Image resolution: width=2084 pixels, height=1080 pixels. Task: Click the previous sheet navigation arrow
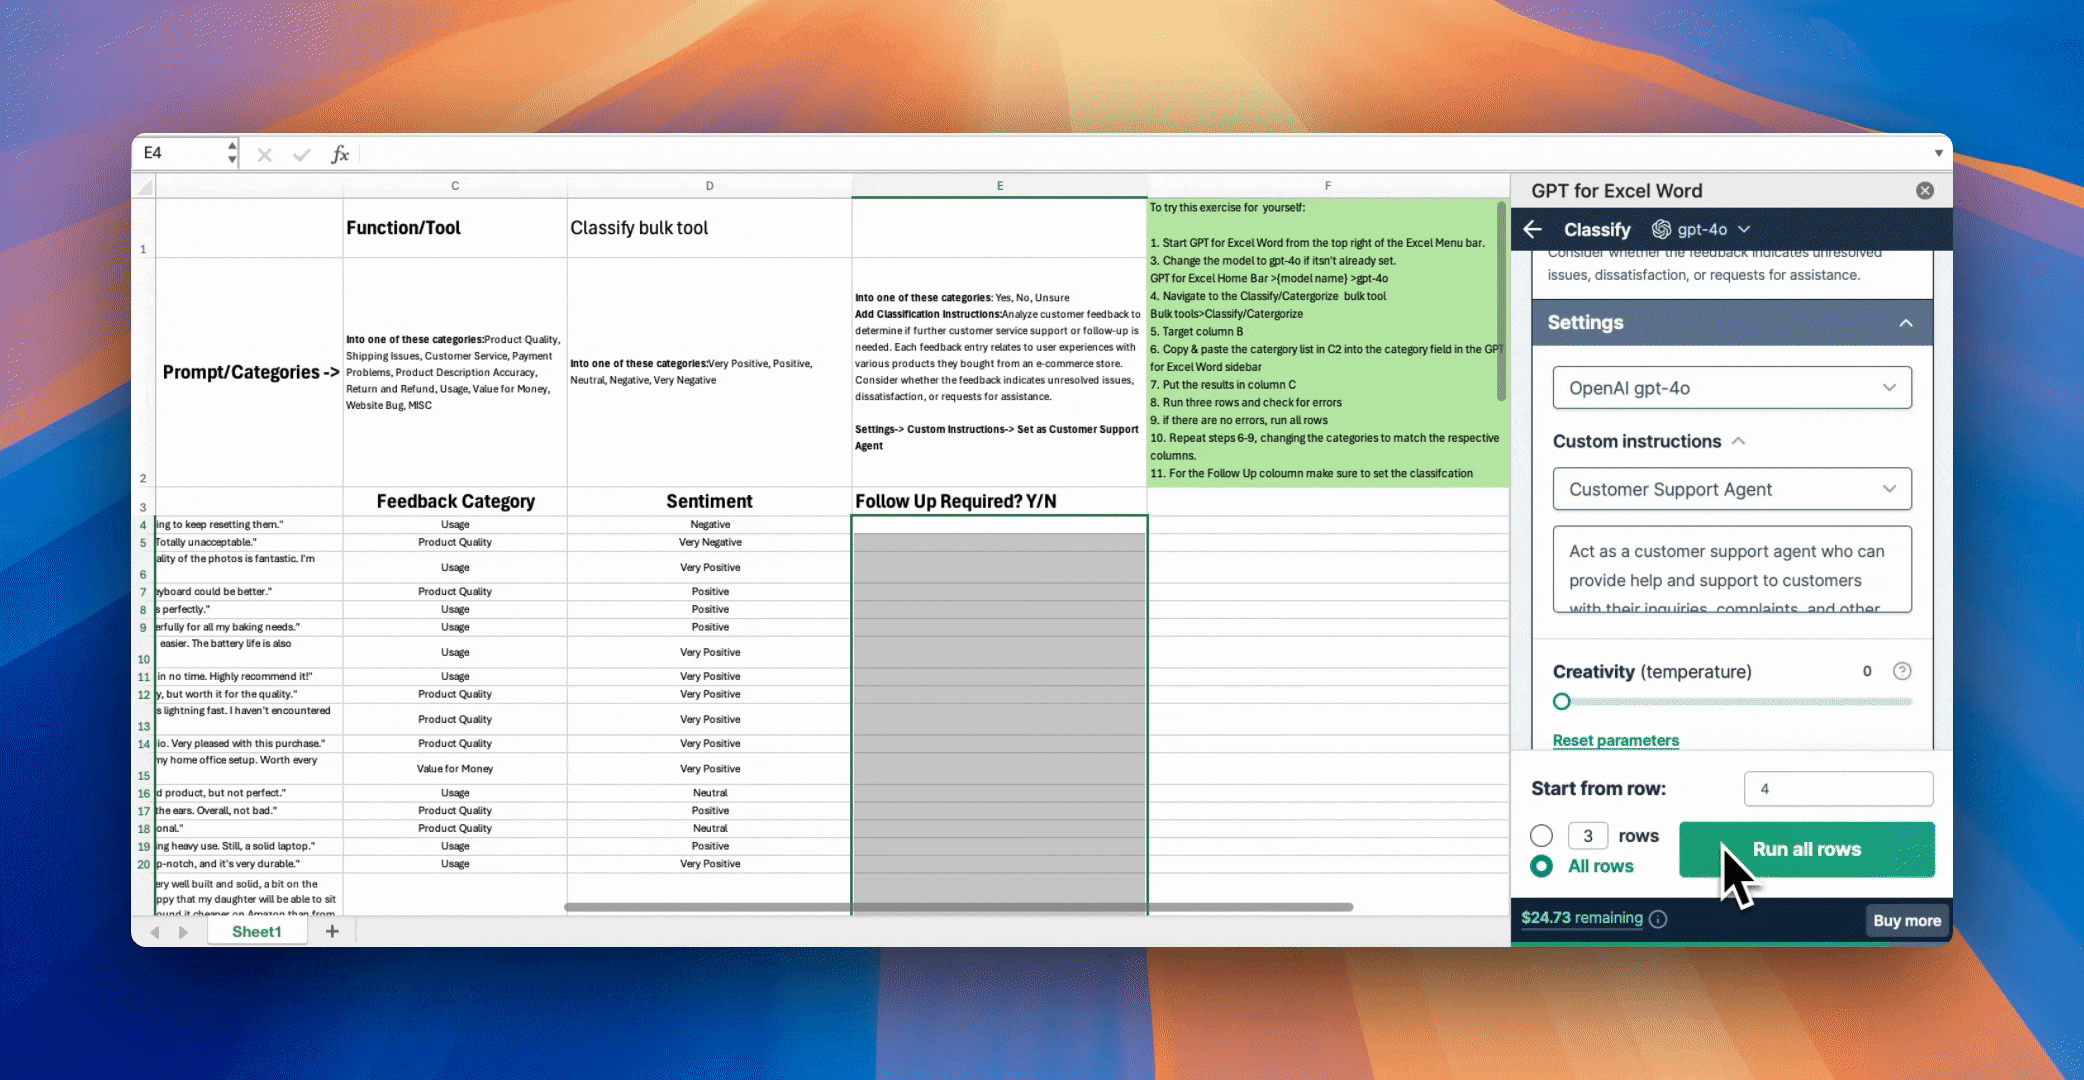click(x=155, y=932)
